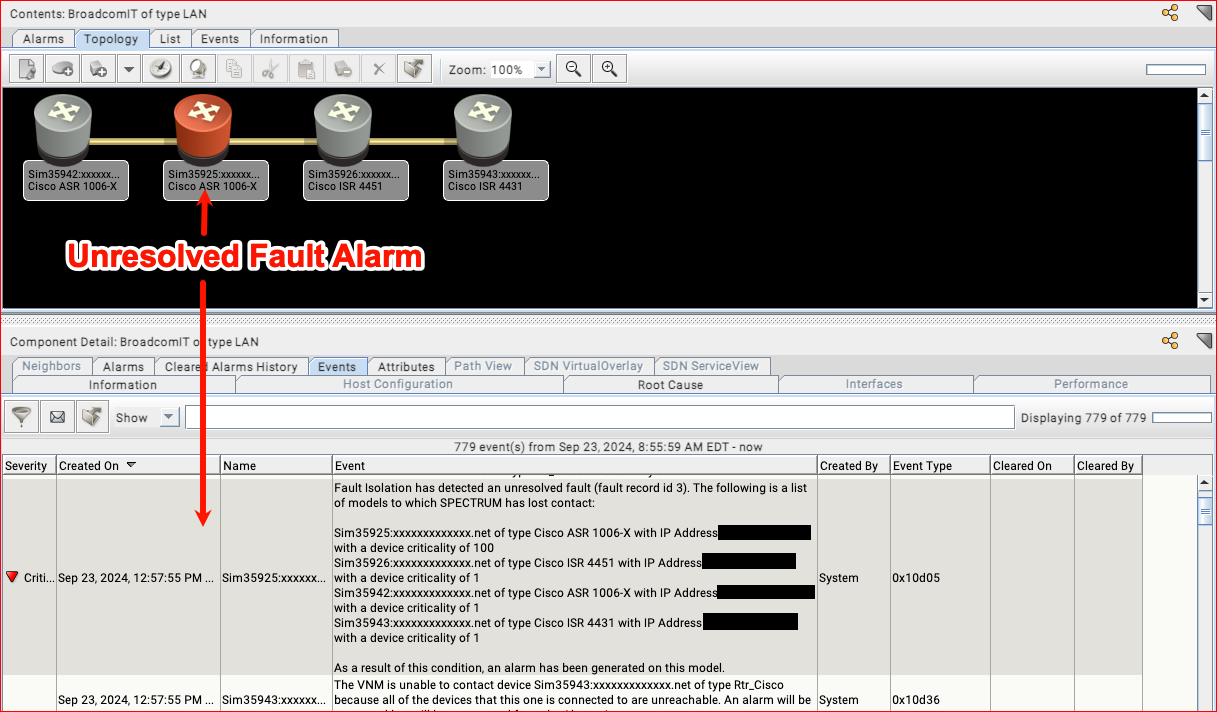Click the zoom out magnifier button
Screen dimensions: 1217x712
[573, 69]
